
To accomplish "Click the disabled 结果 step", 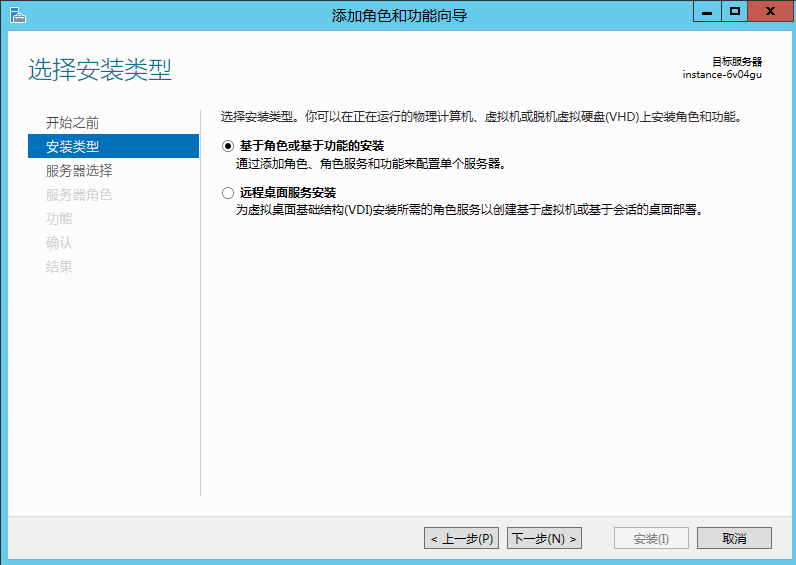I will pyautogui.click(x=59, y=267).
